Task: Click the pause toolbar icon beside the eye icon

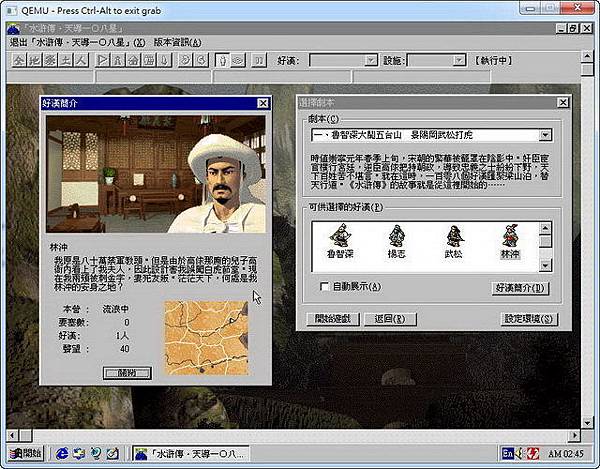Action: (259, 60)
